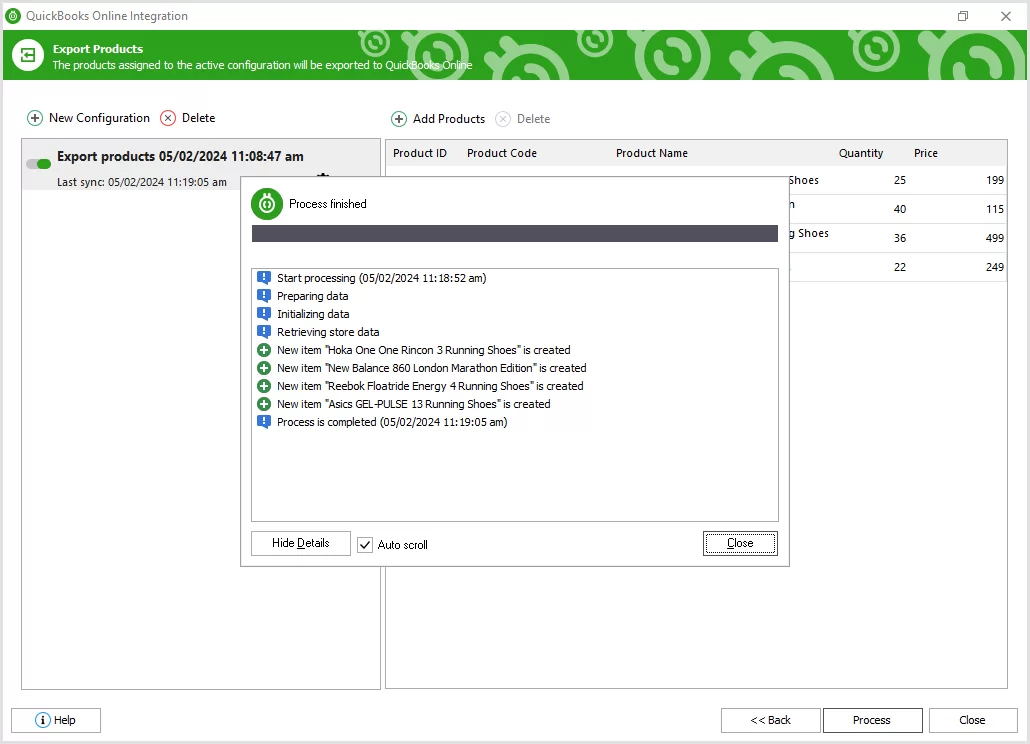Screen dimensions: 1030x744
Task: Click the plus icon next to Asics GEL-PULSE entry
Action: point(264,404)
